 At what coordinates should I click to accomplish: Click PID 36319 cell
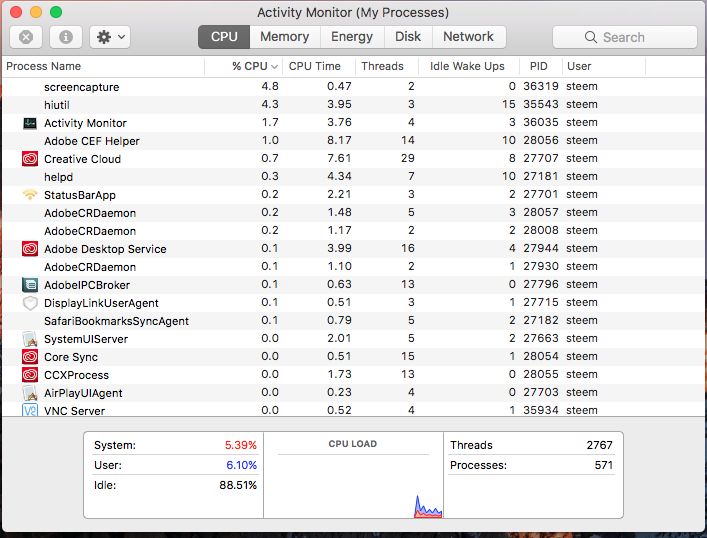(541, 86)
